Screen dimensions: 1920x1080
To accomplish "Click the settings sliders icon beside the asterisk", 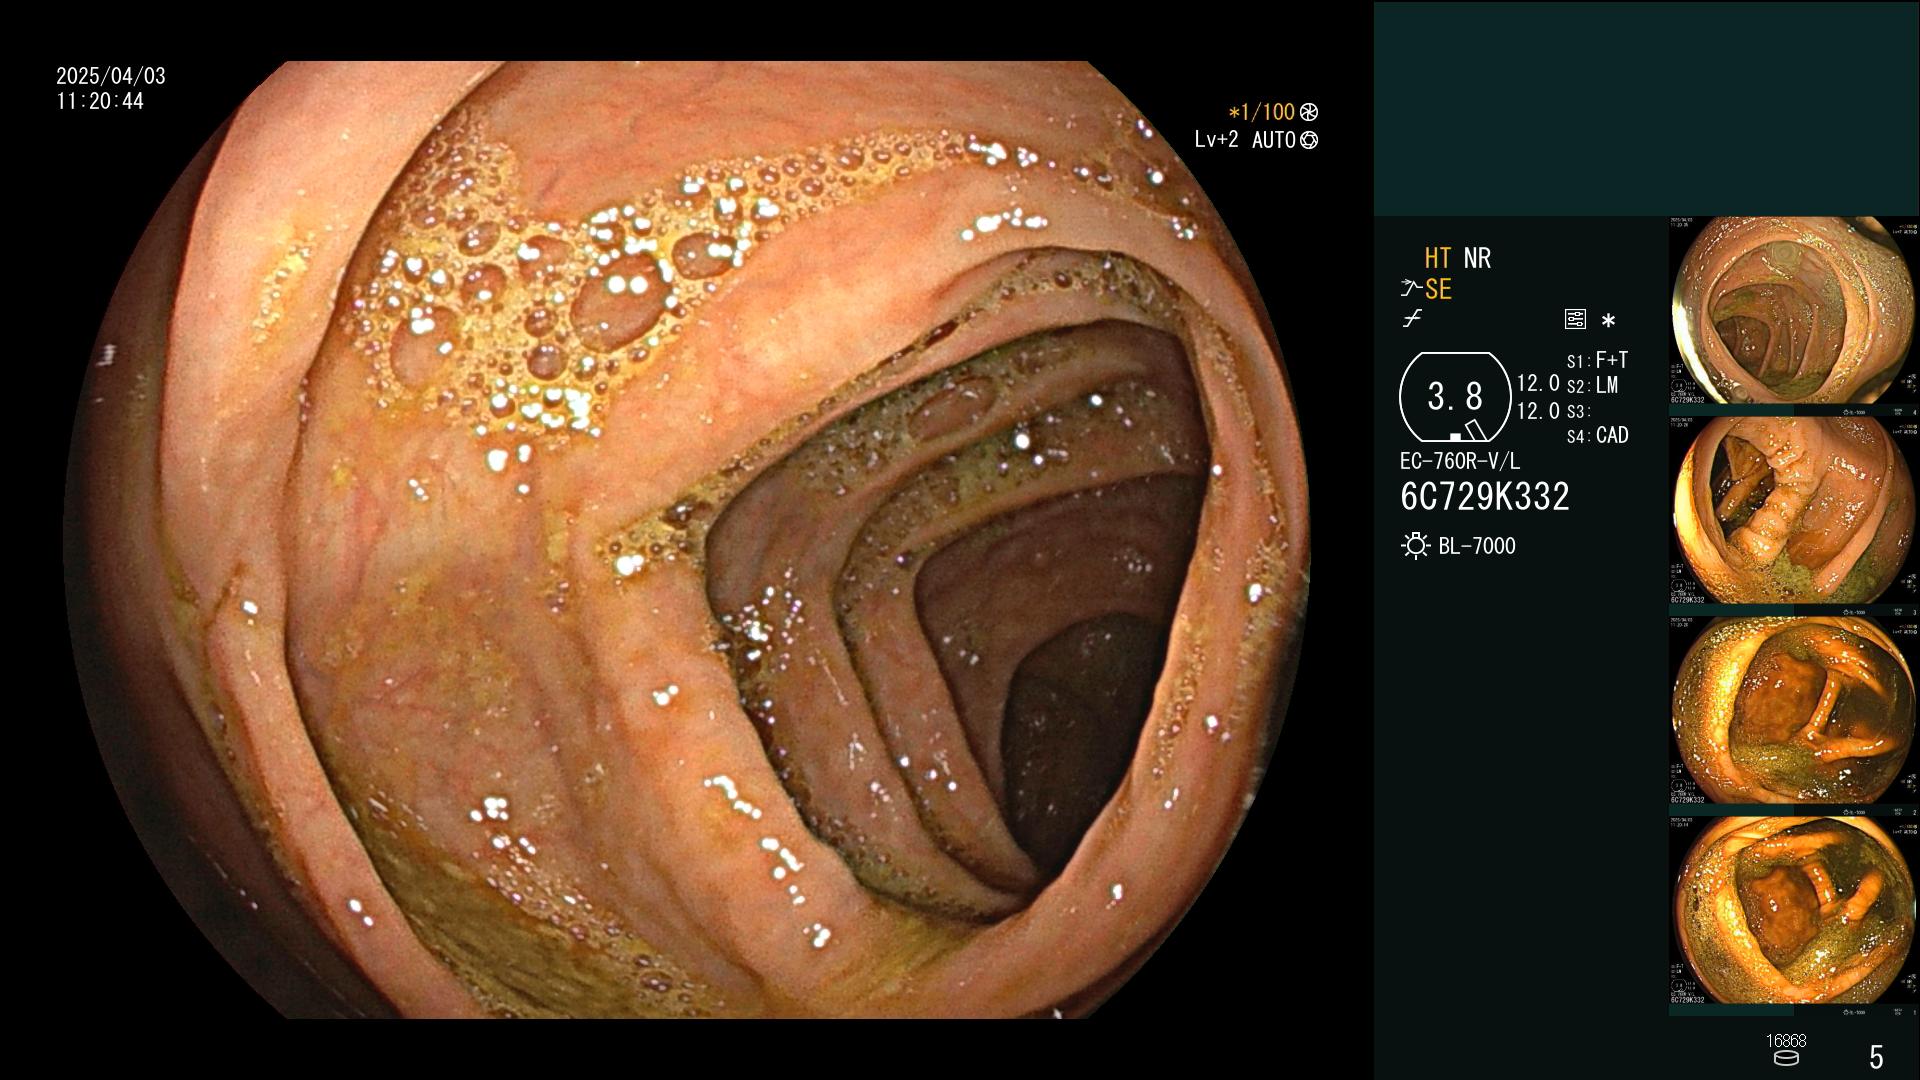I will [1575, 320].
